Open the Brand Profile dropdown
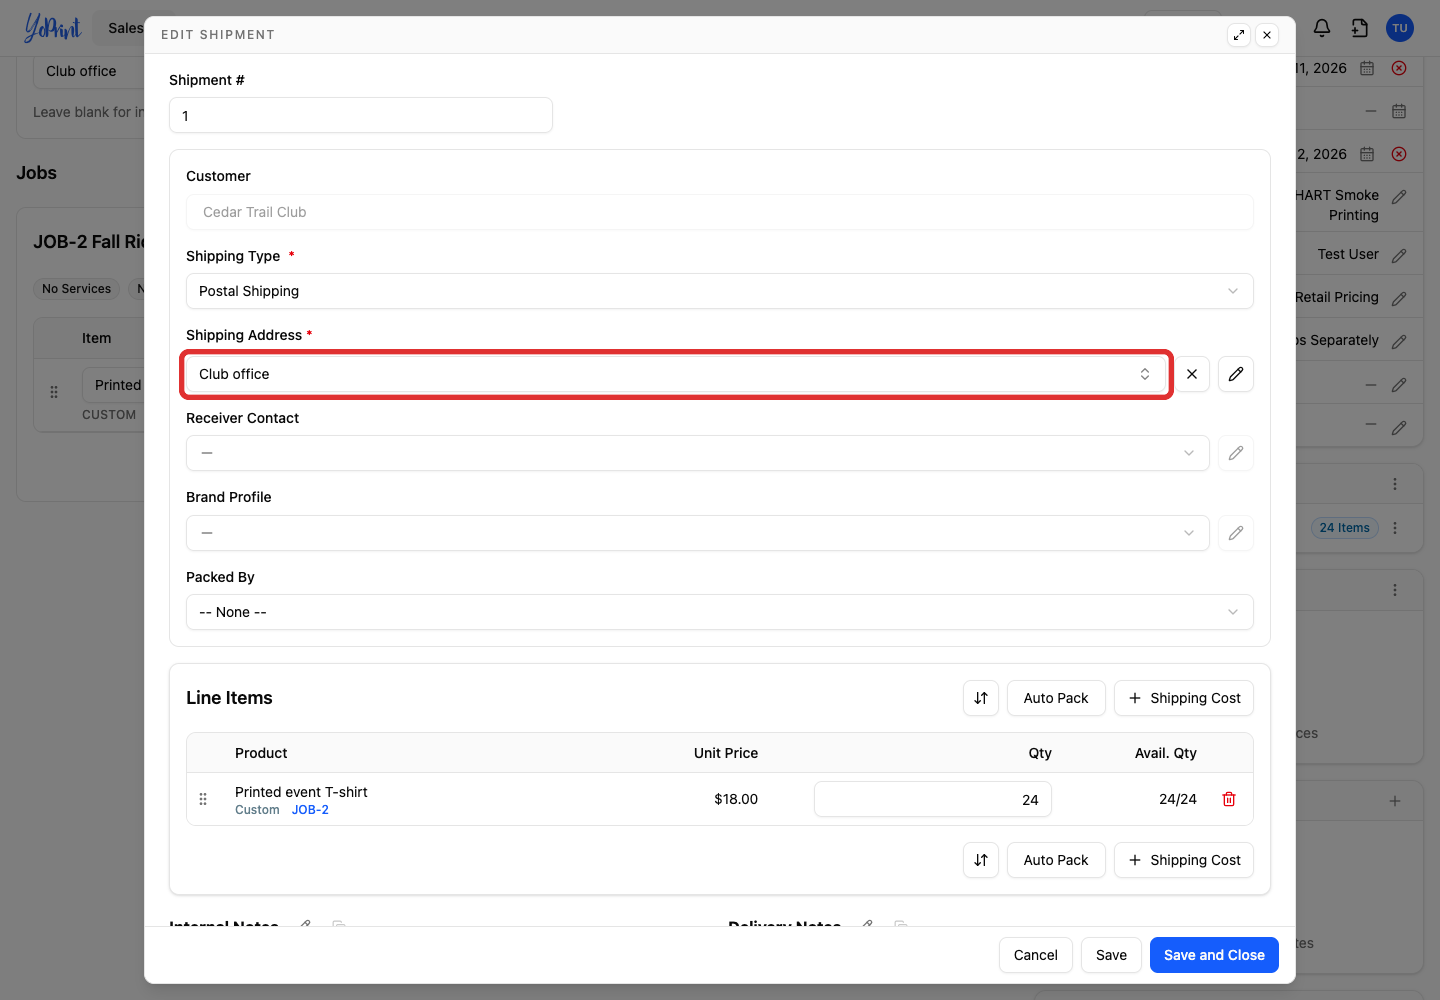Image resolution: width=1440 pixels, height=1000 pixels. pos(698,533)
